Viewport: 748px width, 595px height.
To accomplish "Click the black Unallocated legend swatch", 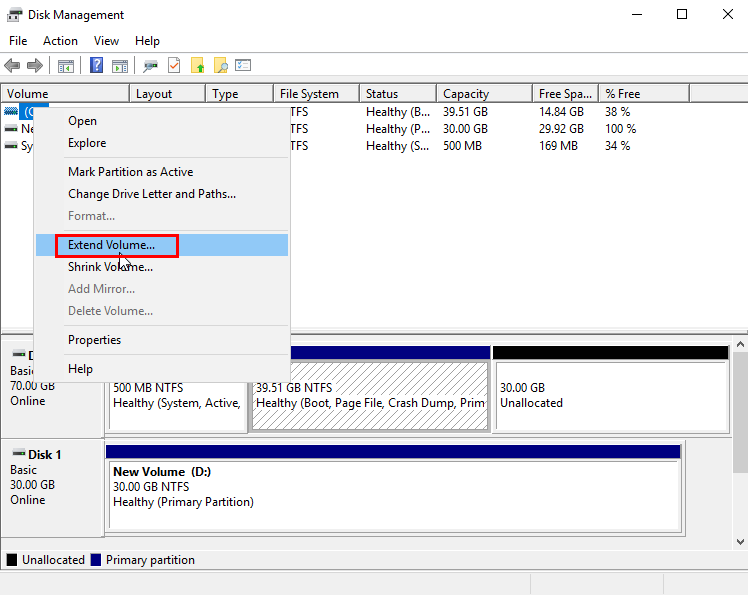I will [12, 560].
